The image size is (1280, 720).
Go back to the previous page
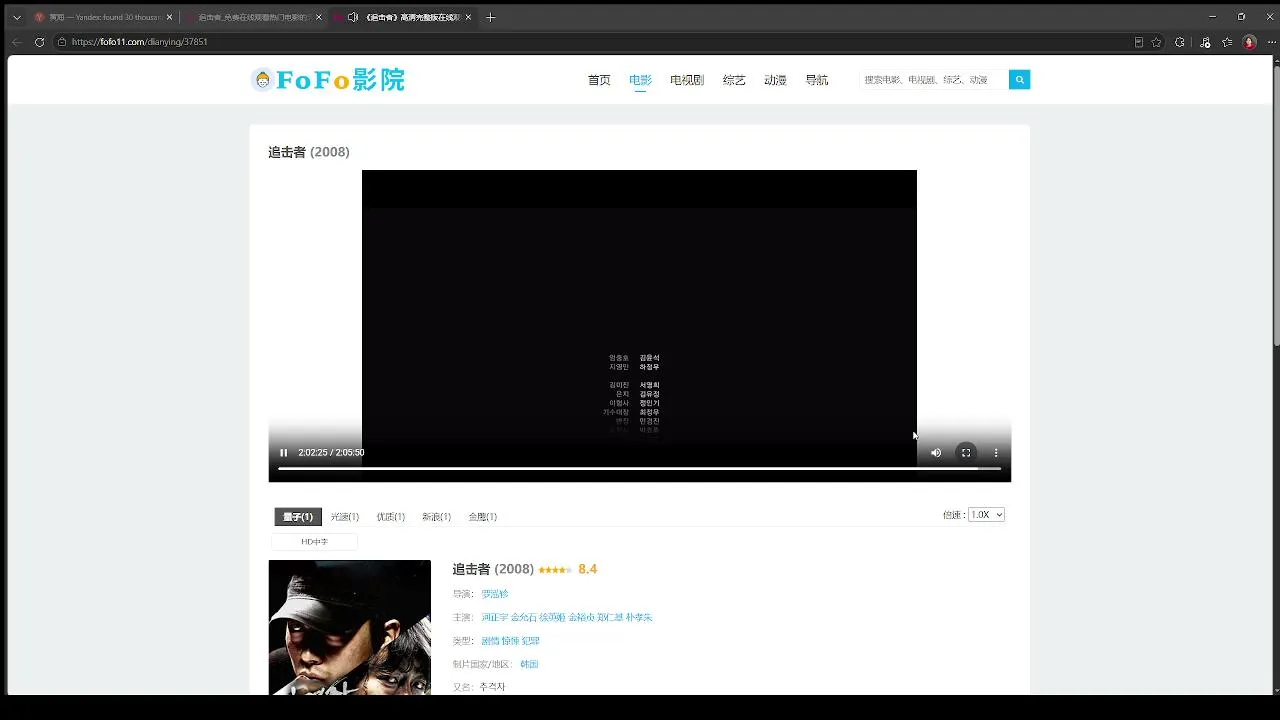coord(17,42)
